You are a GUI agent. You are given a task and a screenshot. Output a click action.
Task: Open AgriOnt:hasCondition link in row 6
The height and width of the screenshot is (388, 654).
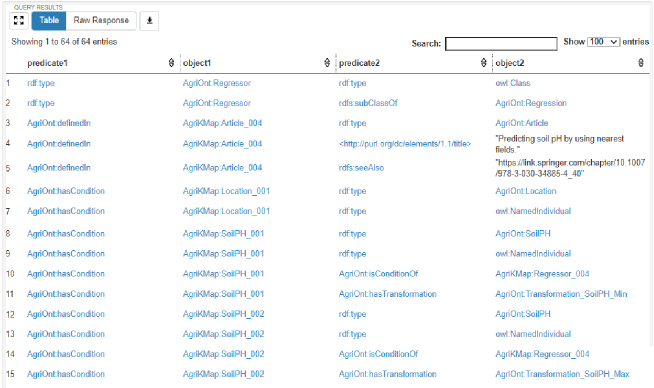click(66, 191)
